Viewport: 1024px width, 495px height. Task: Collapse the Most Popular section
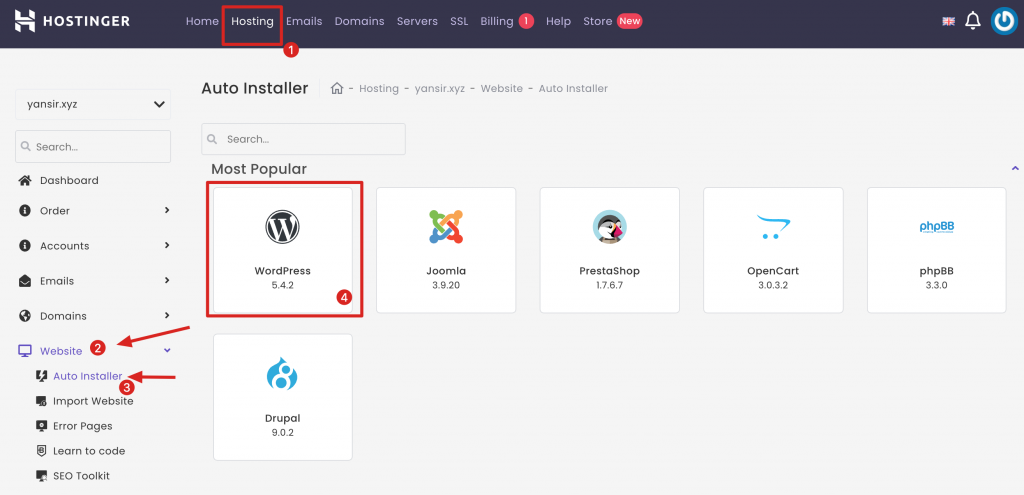point(1014,169)
